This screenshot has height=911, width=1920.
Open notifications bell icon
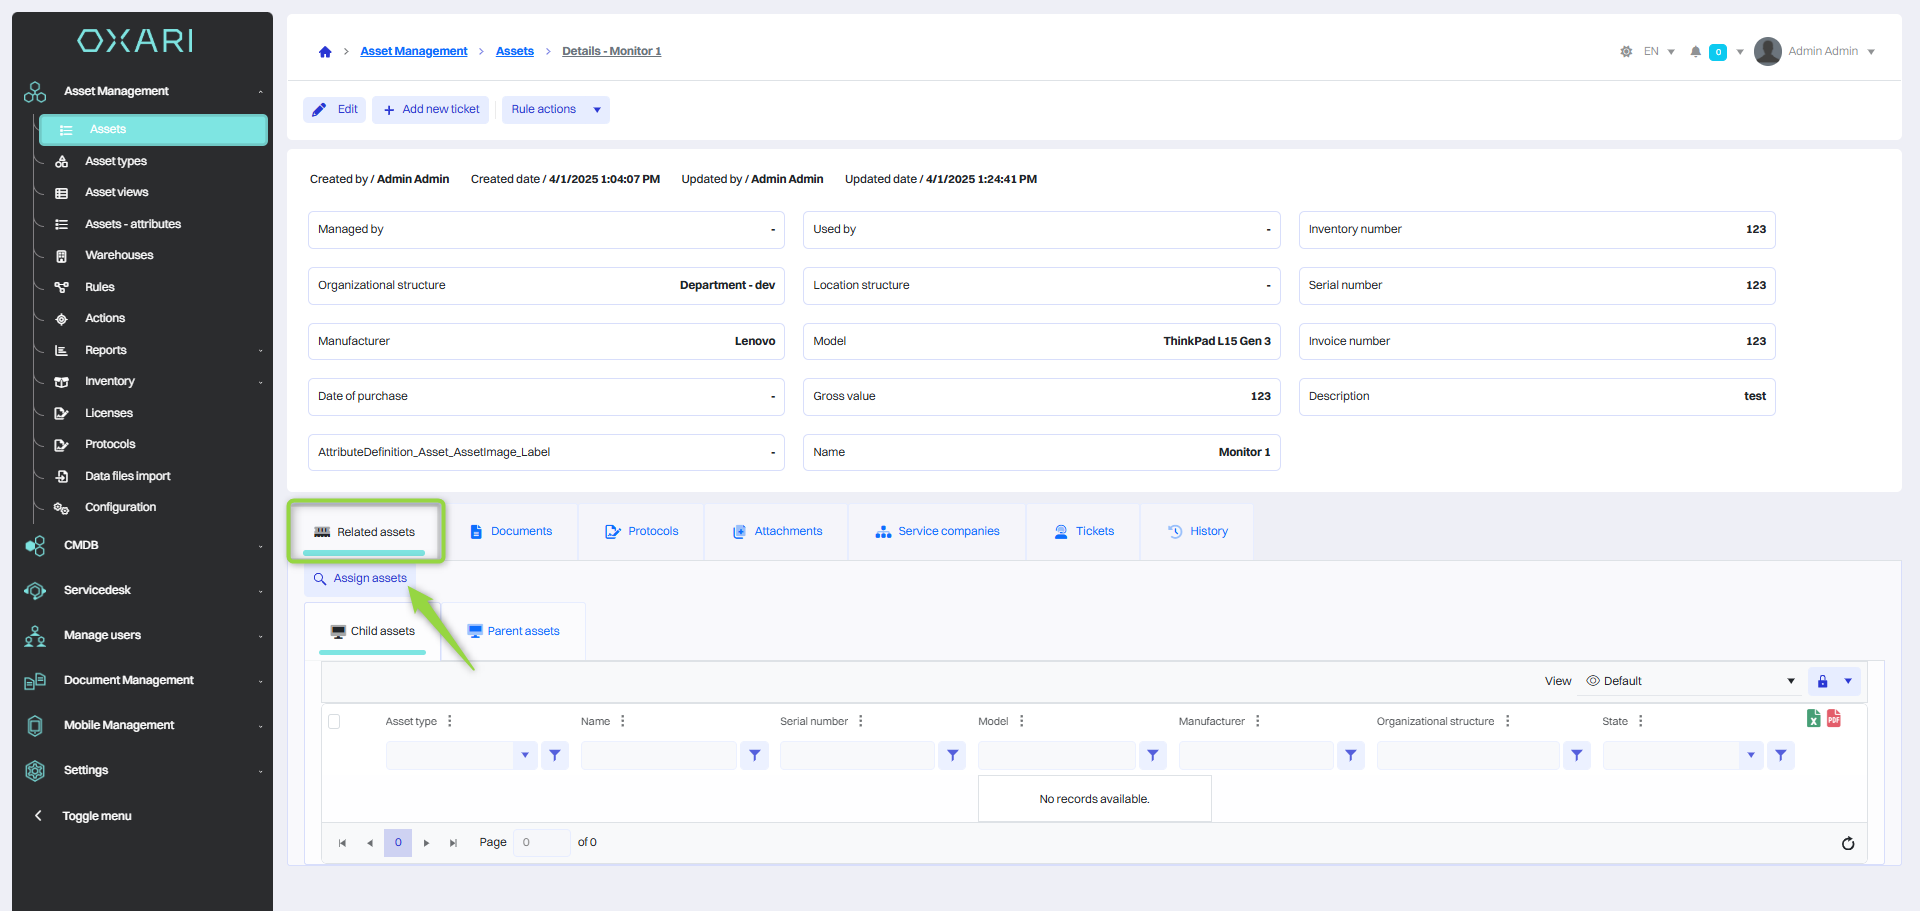(x=1695, y=52)
